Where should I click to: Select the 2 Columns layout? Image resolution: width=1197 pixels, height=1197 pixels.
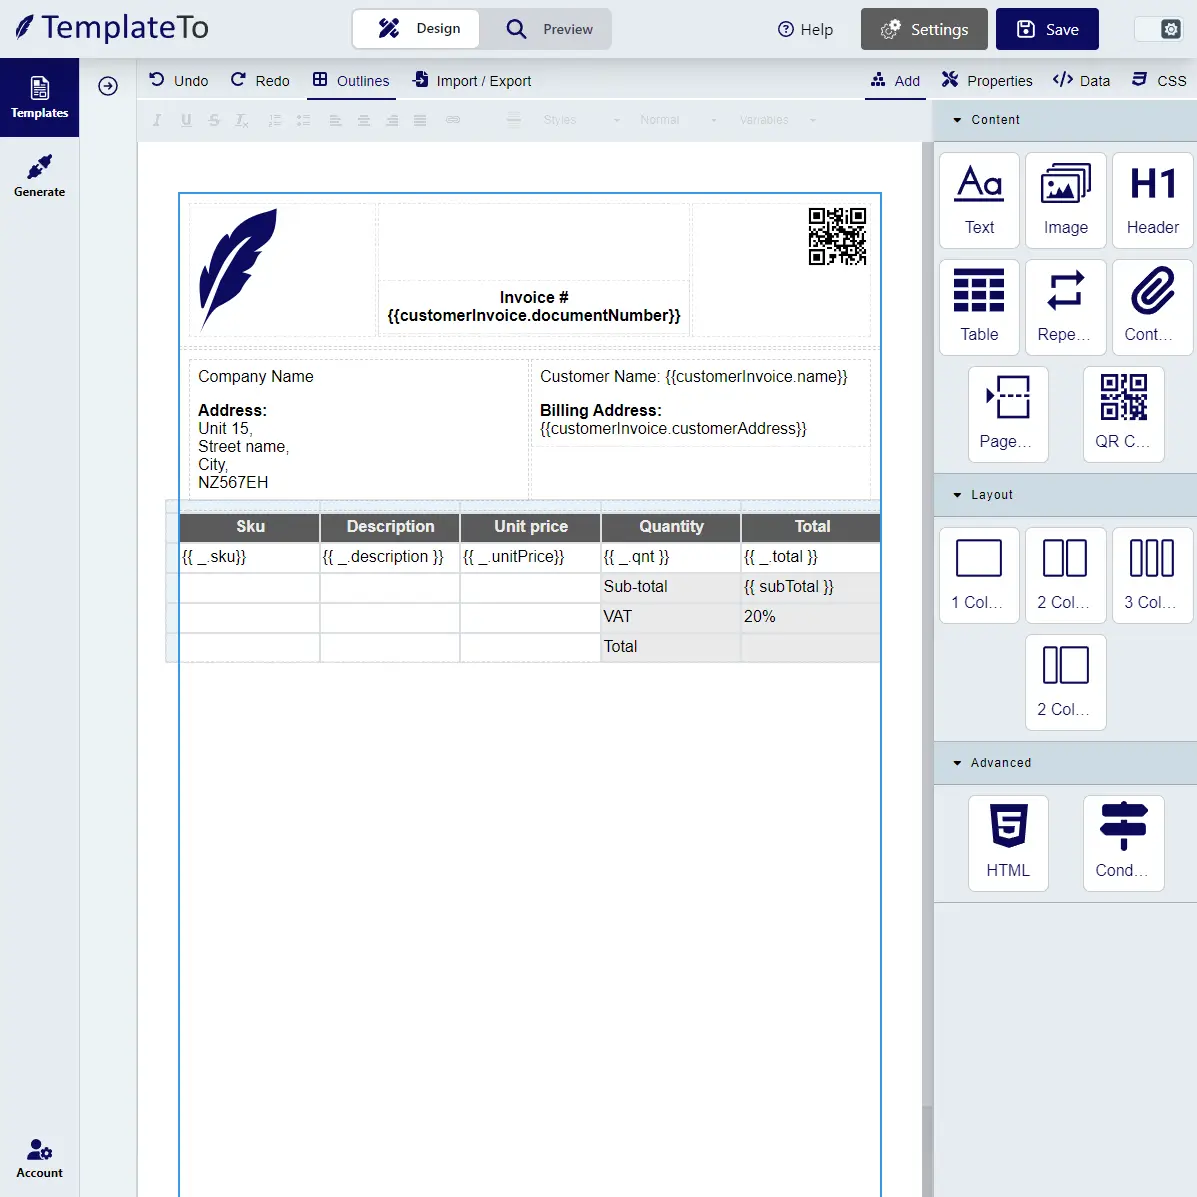(1065, 575)
